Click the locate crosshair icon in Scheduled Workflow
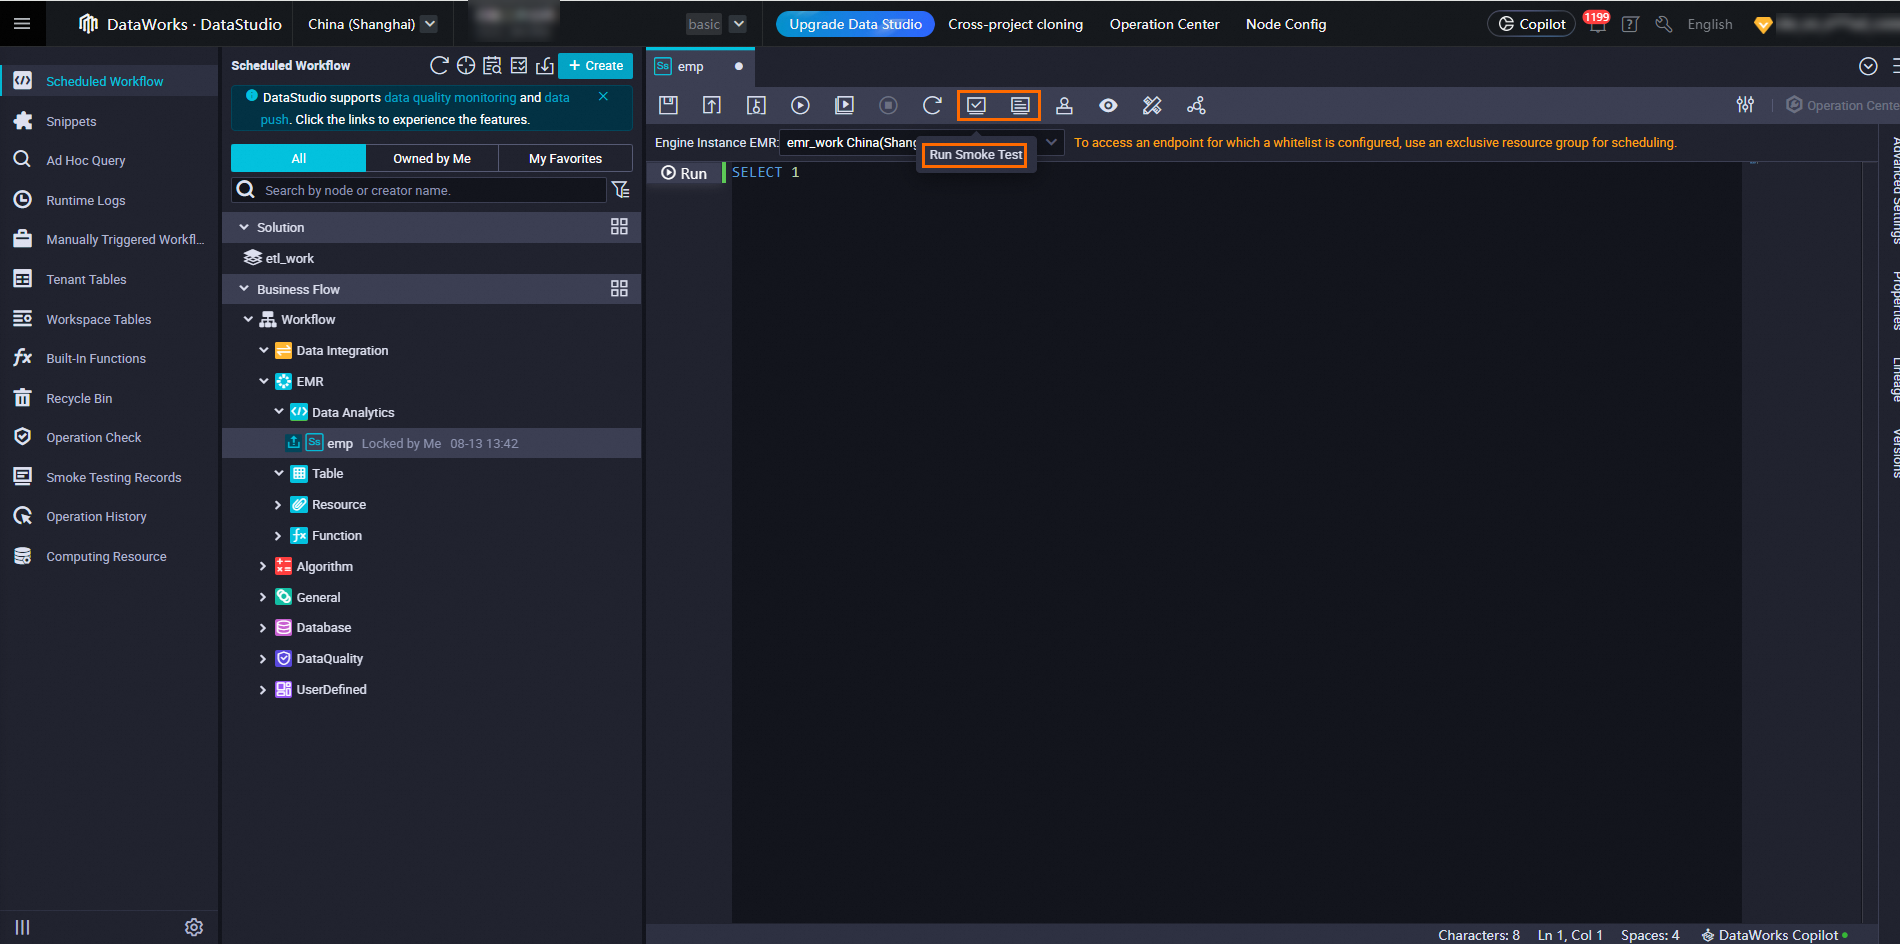This screenshot has height=944, width=1900. coord(466,65)
